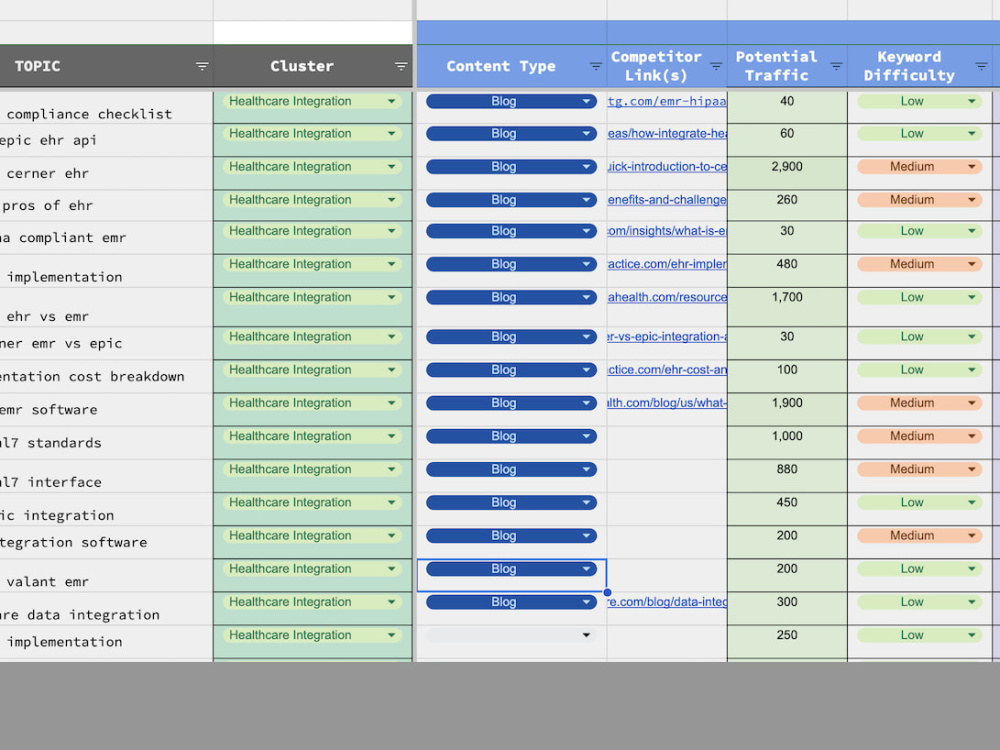Select the Potential Traffic column header

(x=787, y=66)
